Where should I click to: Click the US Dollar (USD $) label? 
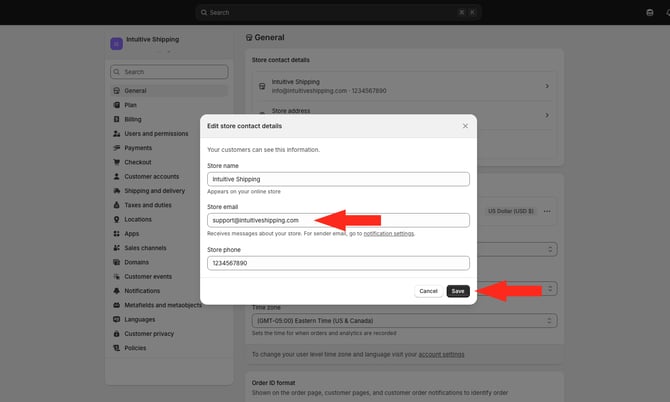(x=511, y=211)
